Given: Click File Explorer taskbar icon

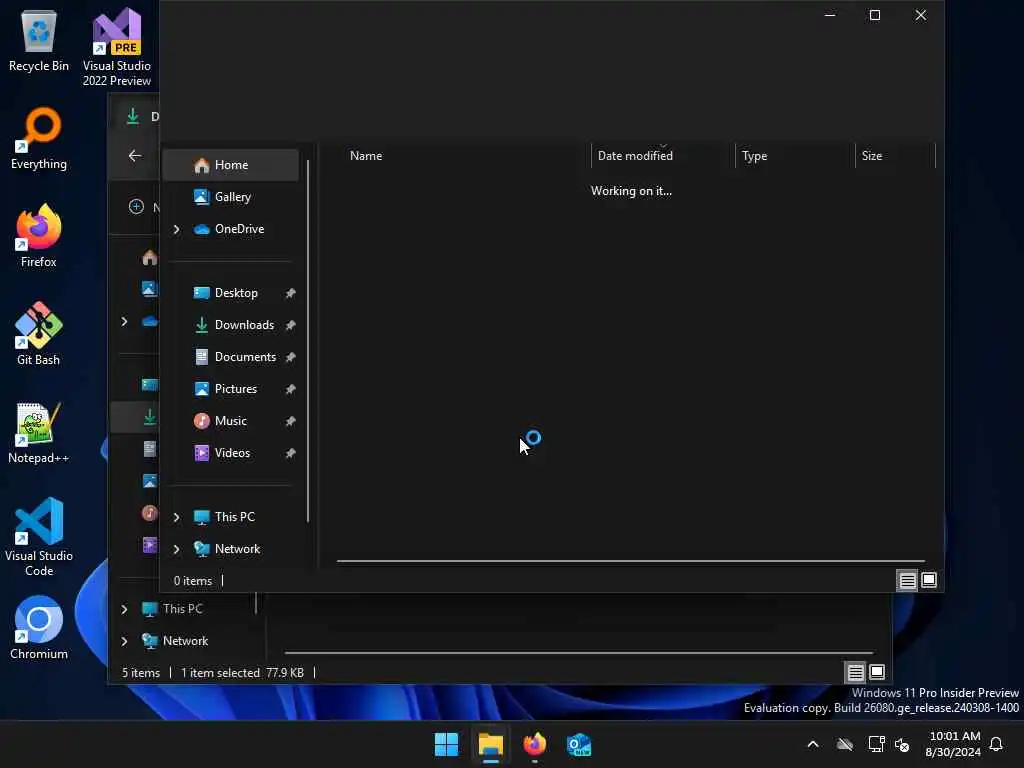Looking at the screenshot, I should [491, 744].
